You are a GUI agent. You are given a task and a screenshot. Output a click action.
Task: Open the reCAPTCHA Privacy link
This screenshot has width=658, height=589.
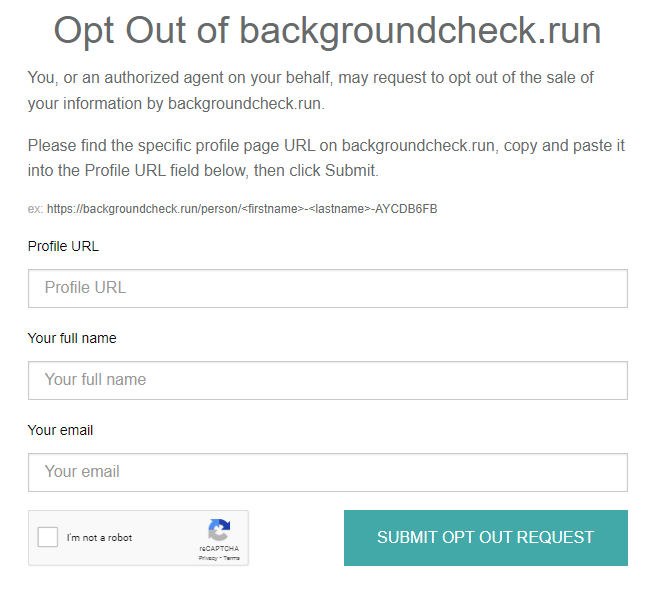(208, 558)
